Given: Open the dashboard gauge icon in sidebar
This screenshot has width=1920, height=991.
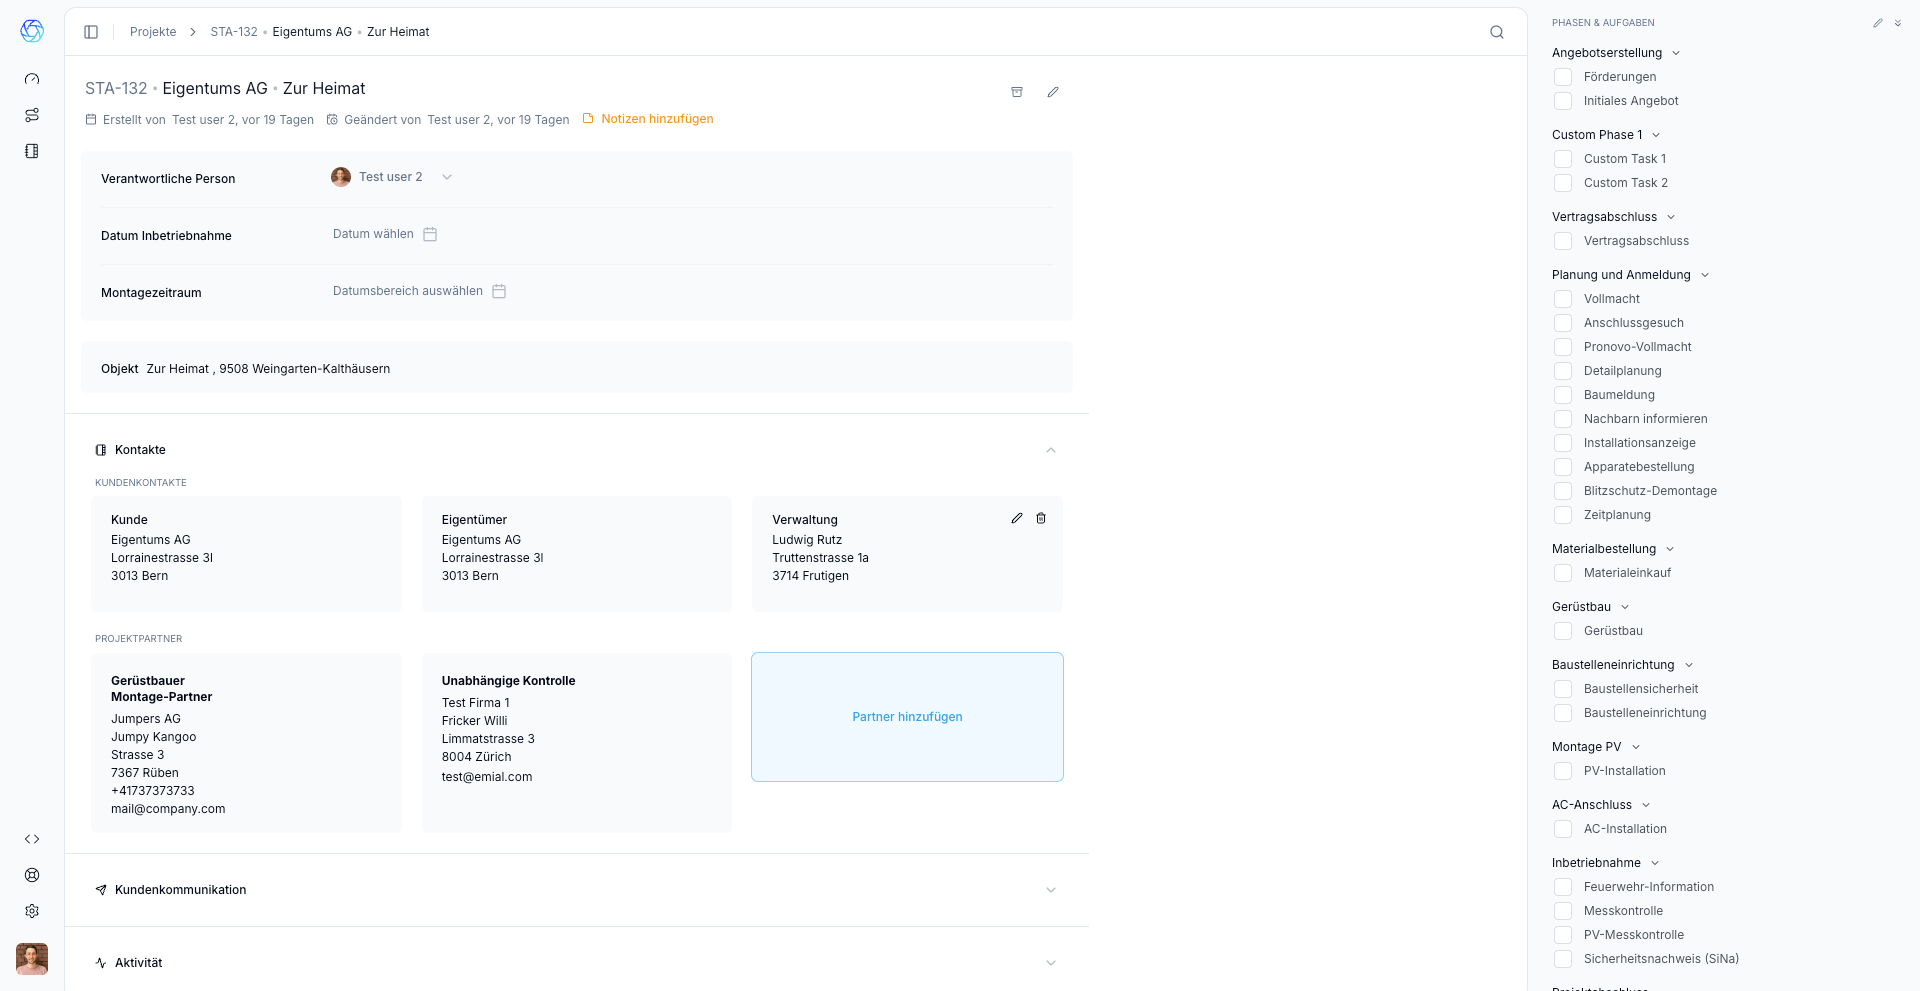Looking at the screenshot, I should 32,79.
